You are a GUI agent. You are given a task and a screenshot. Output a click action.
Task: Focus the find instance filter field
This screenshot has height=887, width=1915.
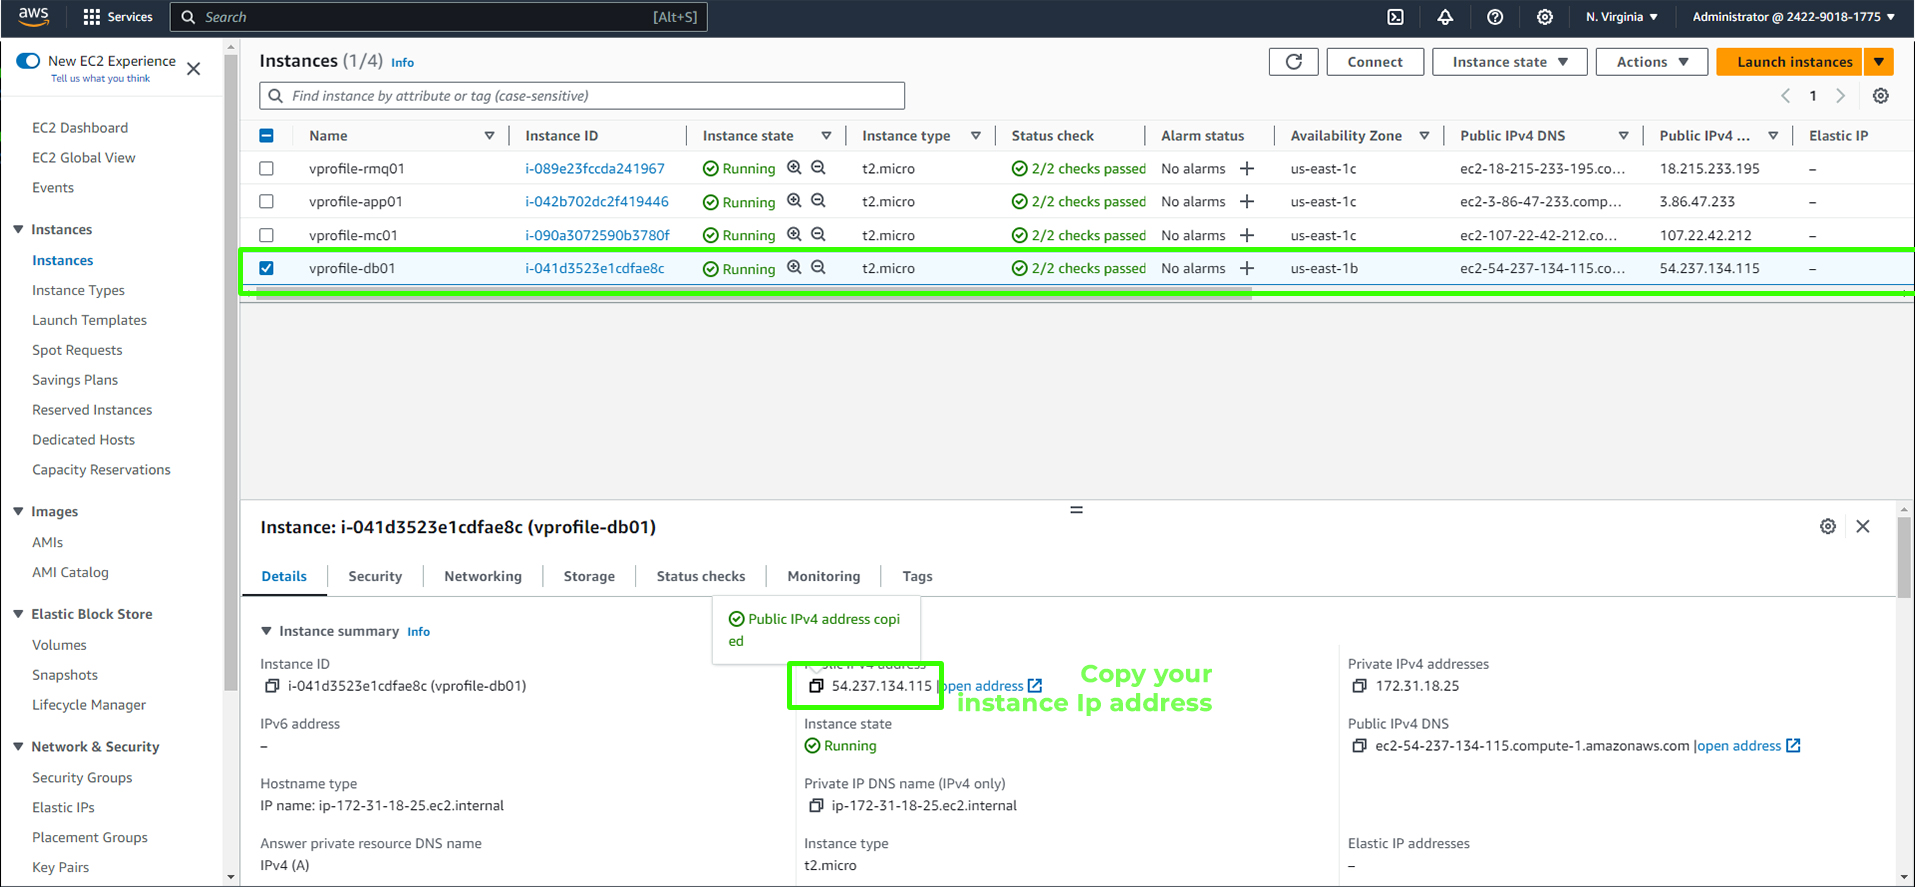point(582,96)
